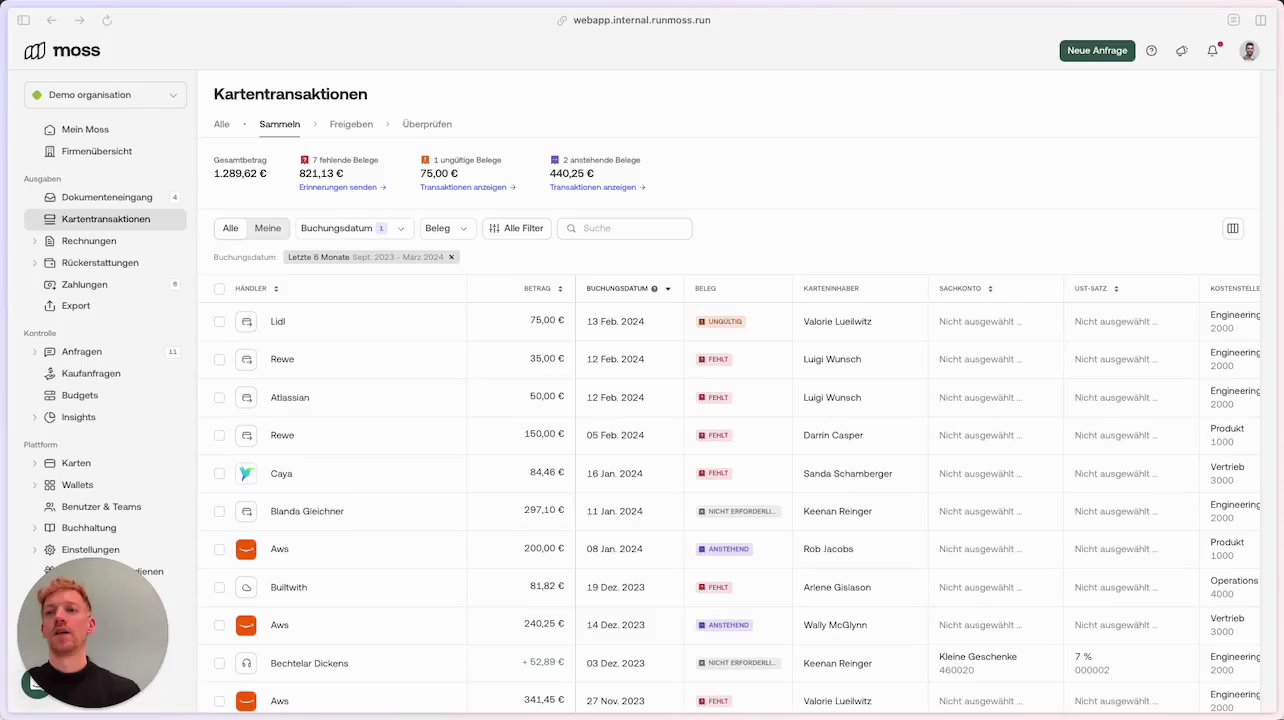
Task: Open Dokumenteneingang in the sidebar
Action: pos(107,197)
